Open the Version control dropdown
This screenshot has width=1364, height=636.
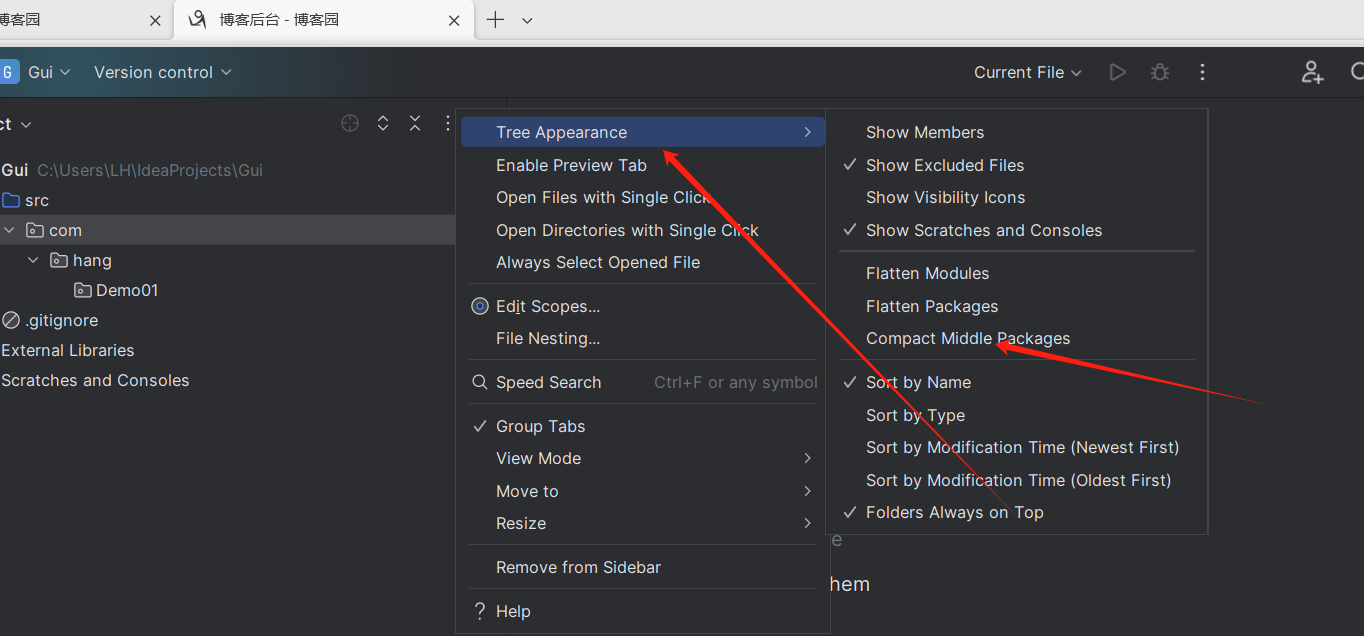[x=162, y=72]
